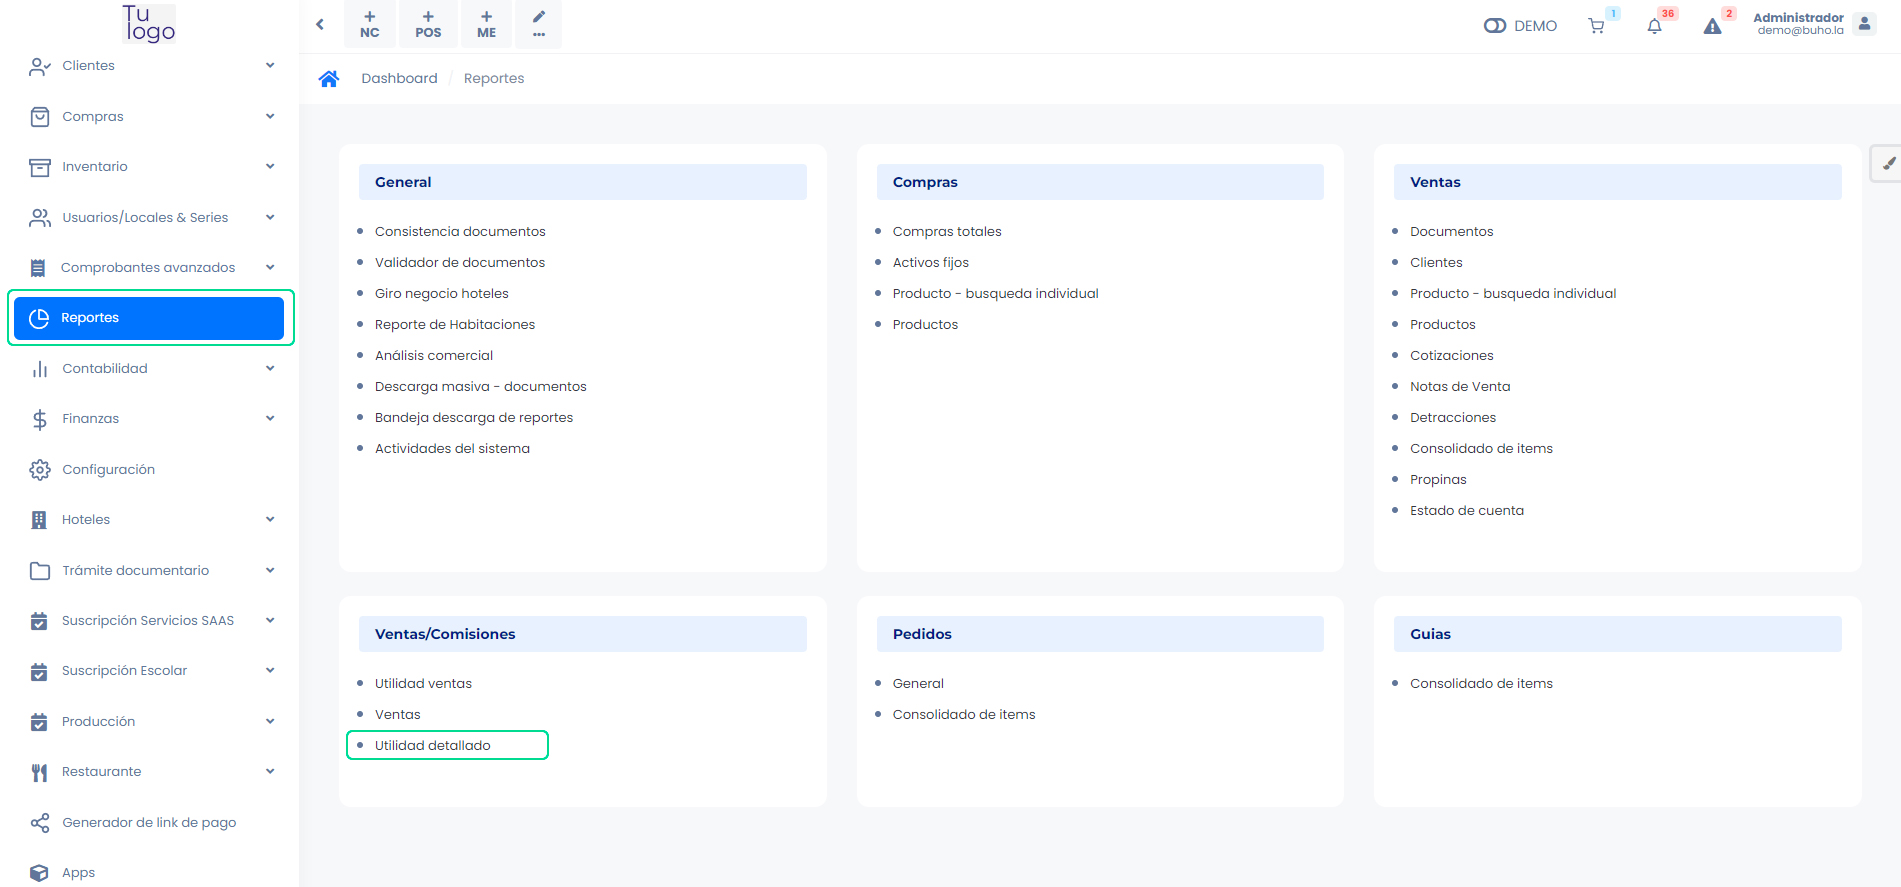Click the warning triangle alert icon

(1712, 26)
